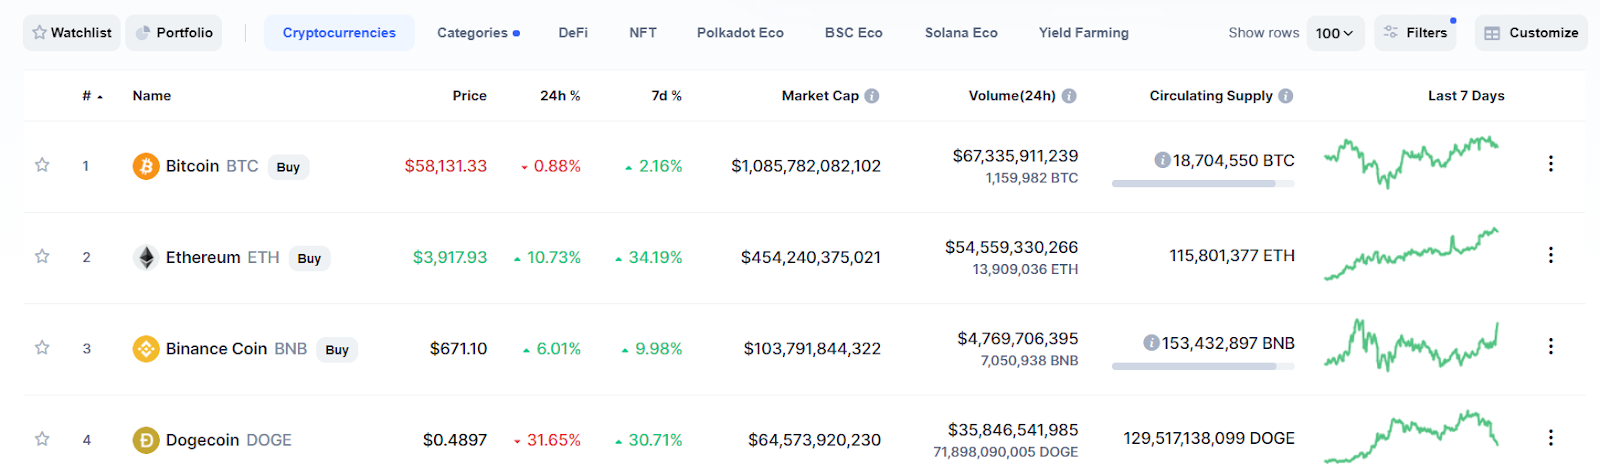This screenshot has height=475, width=1600.
Task: Toggle the watchlist star for Ethereum
Action: [x=42, y=257]
